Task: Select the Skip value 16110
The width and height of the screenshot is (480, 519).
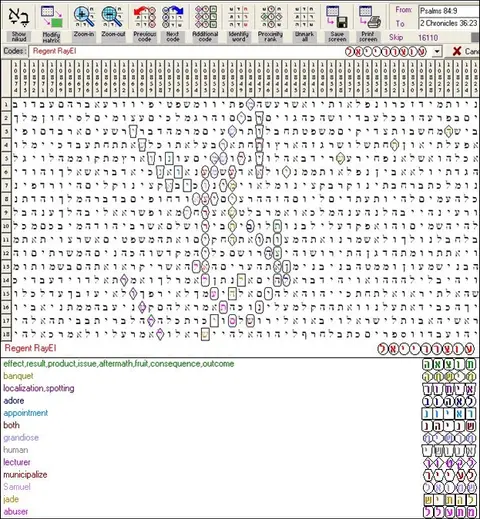Action: tap(428, 38)
